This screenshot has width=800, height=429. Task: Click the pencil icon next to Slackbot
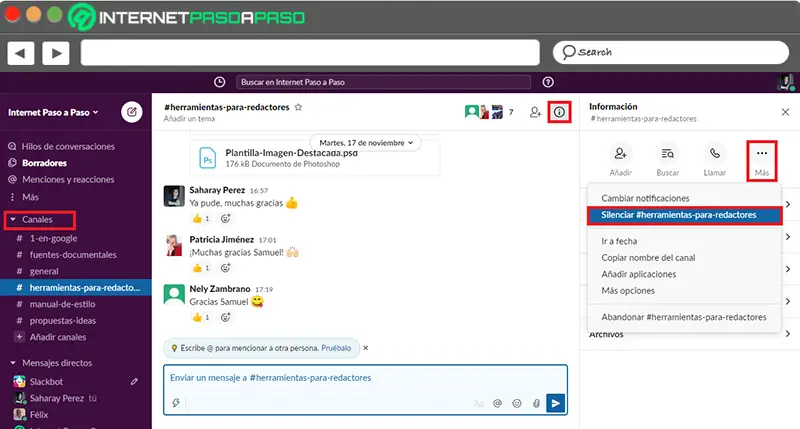(x=134, y=382)
